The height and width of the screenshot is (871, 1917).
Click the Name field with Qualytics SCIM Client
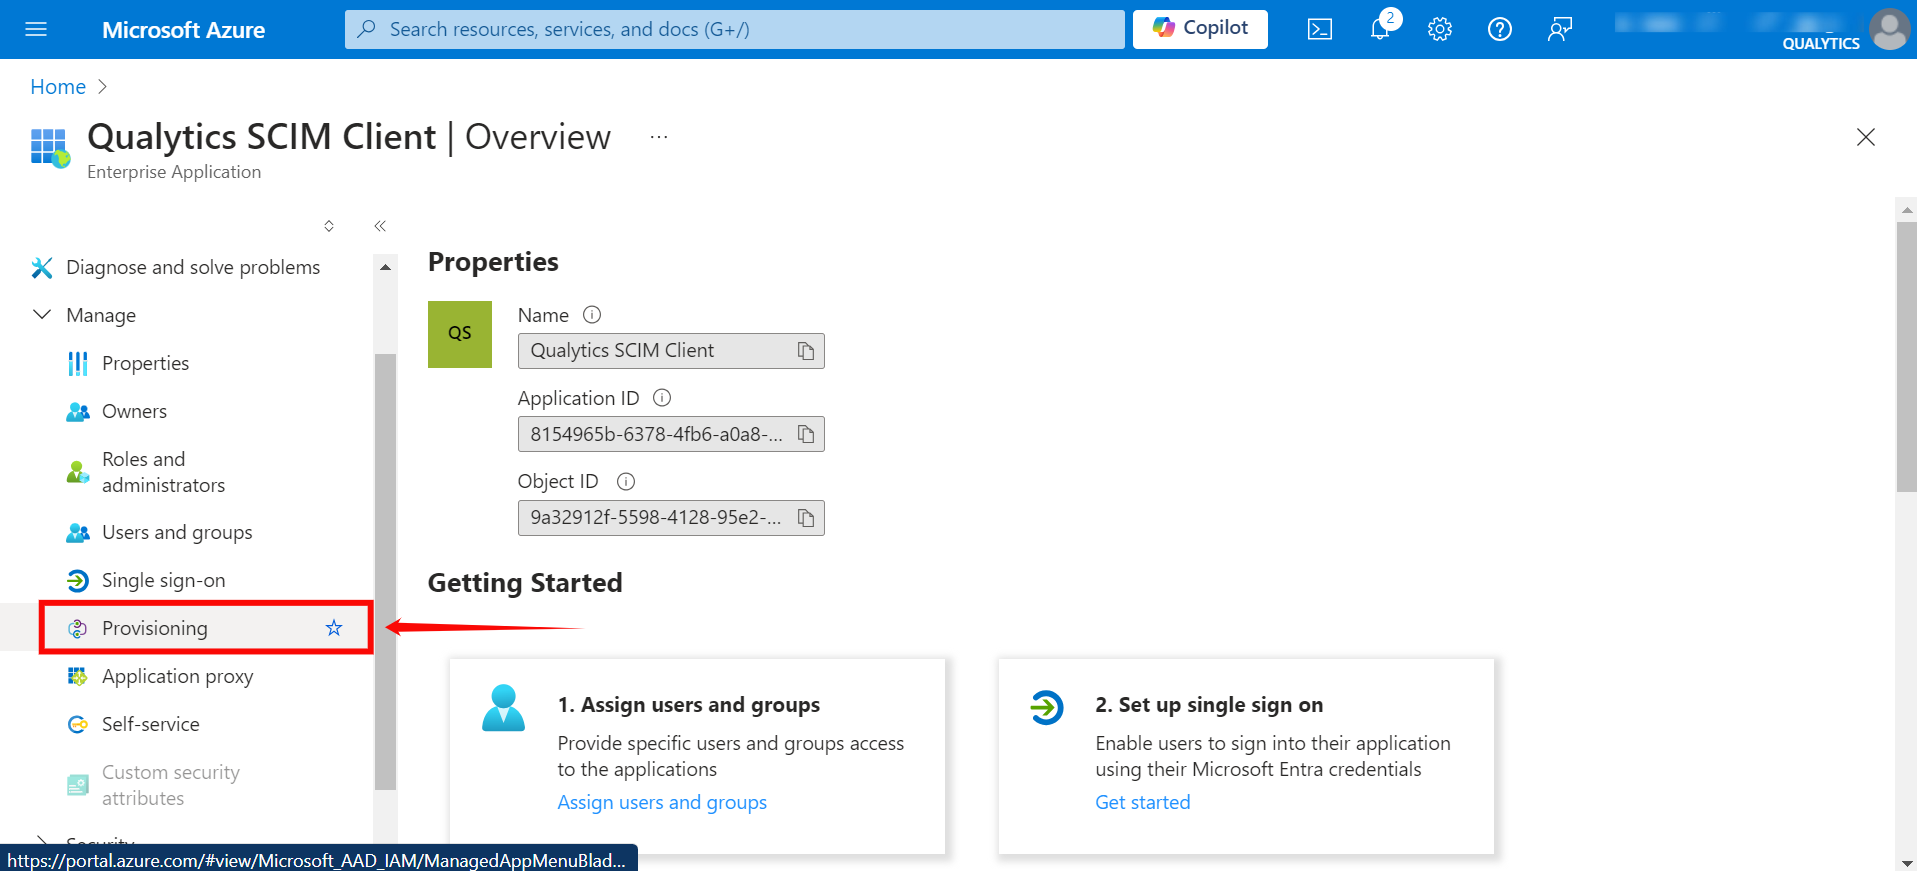(x=671, y=351)
